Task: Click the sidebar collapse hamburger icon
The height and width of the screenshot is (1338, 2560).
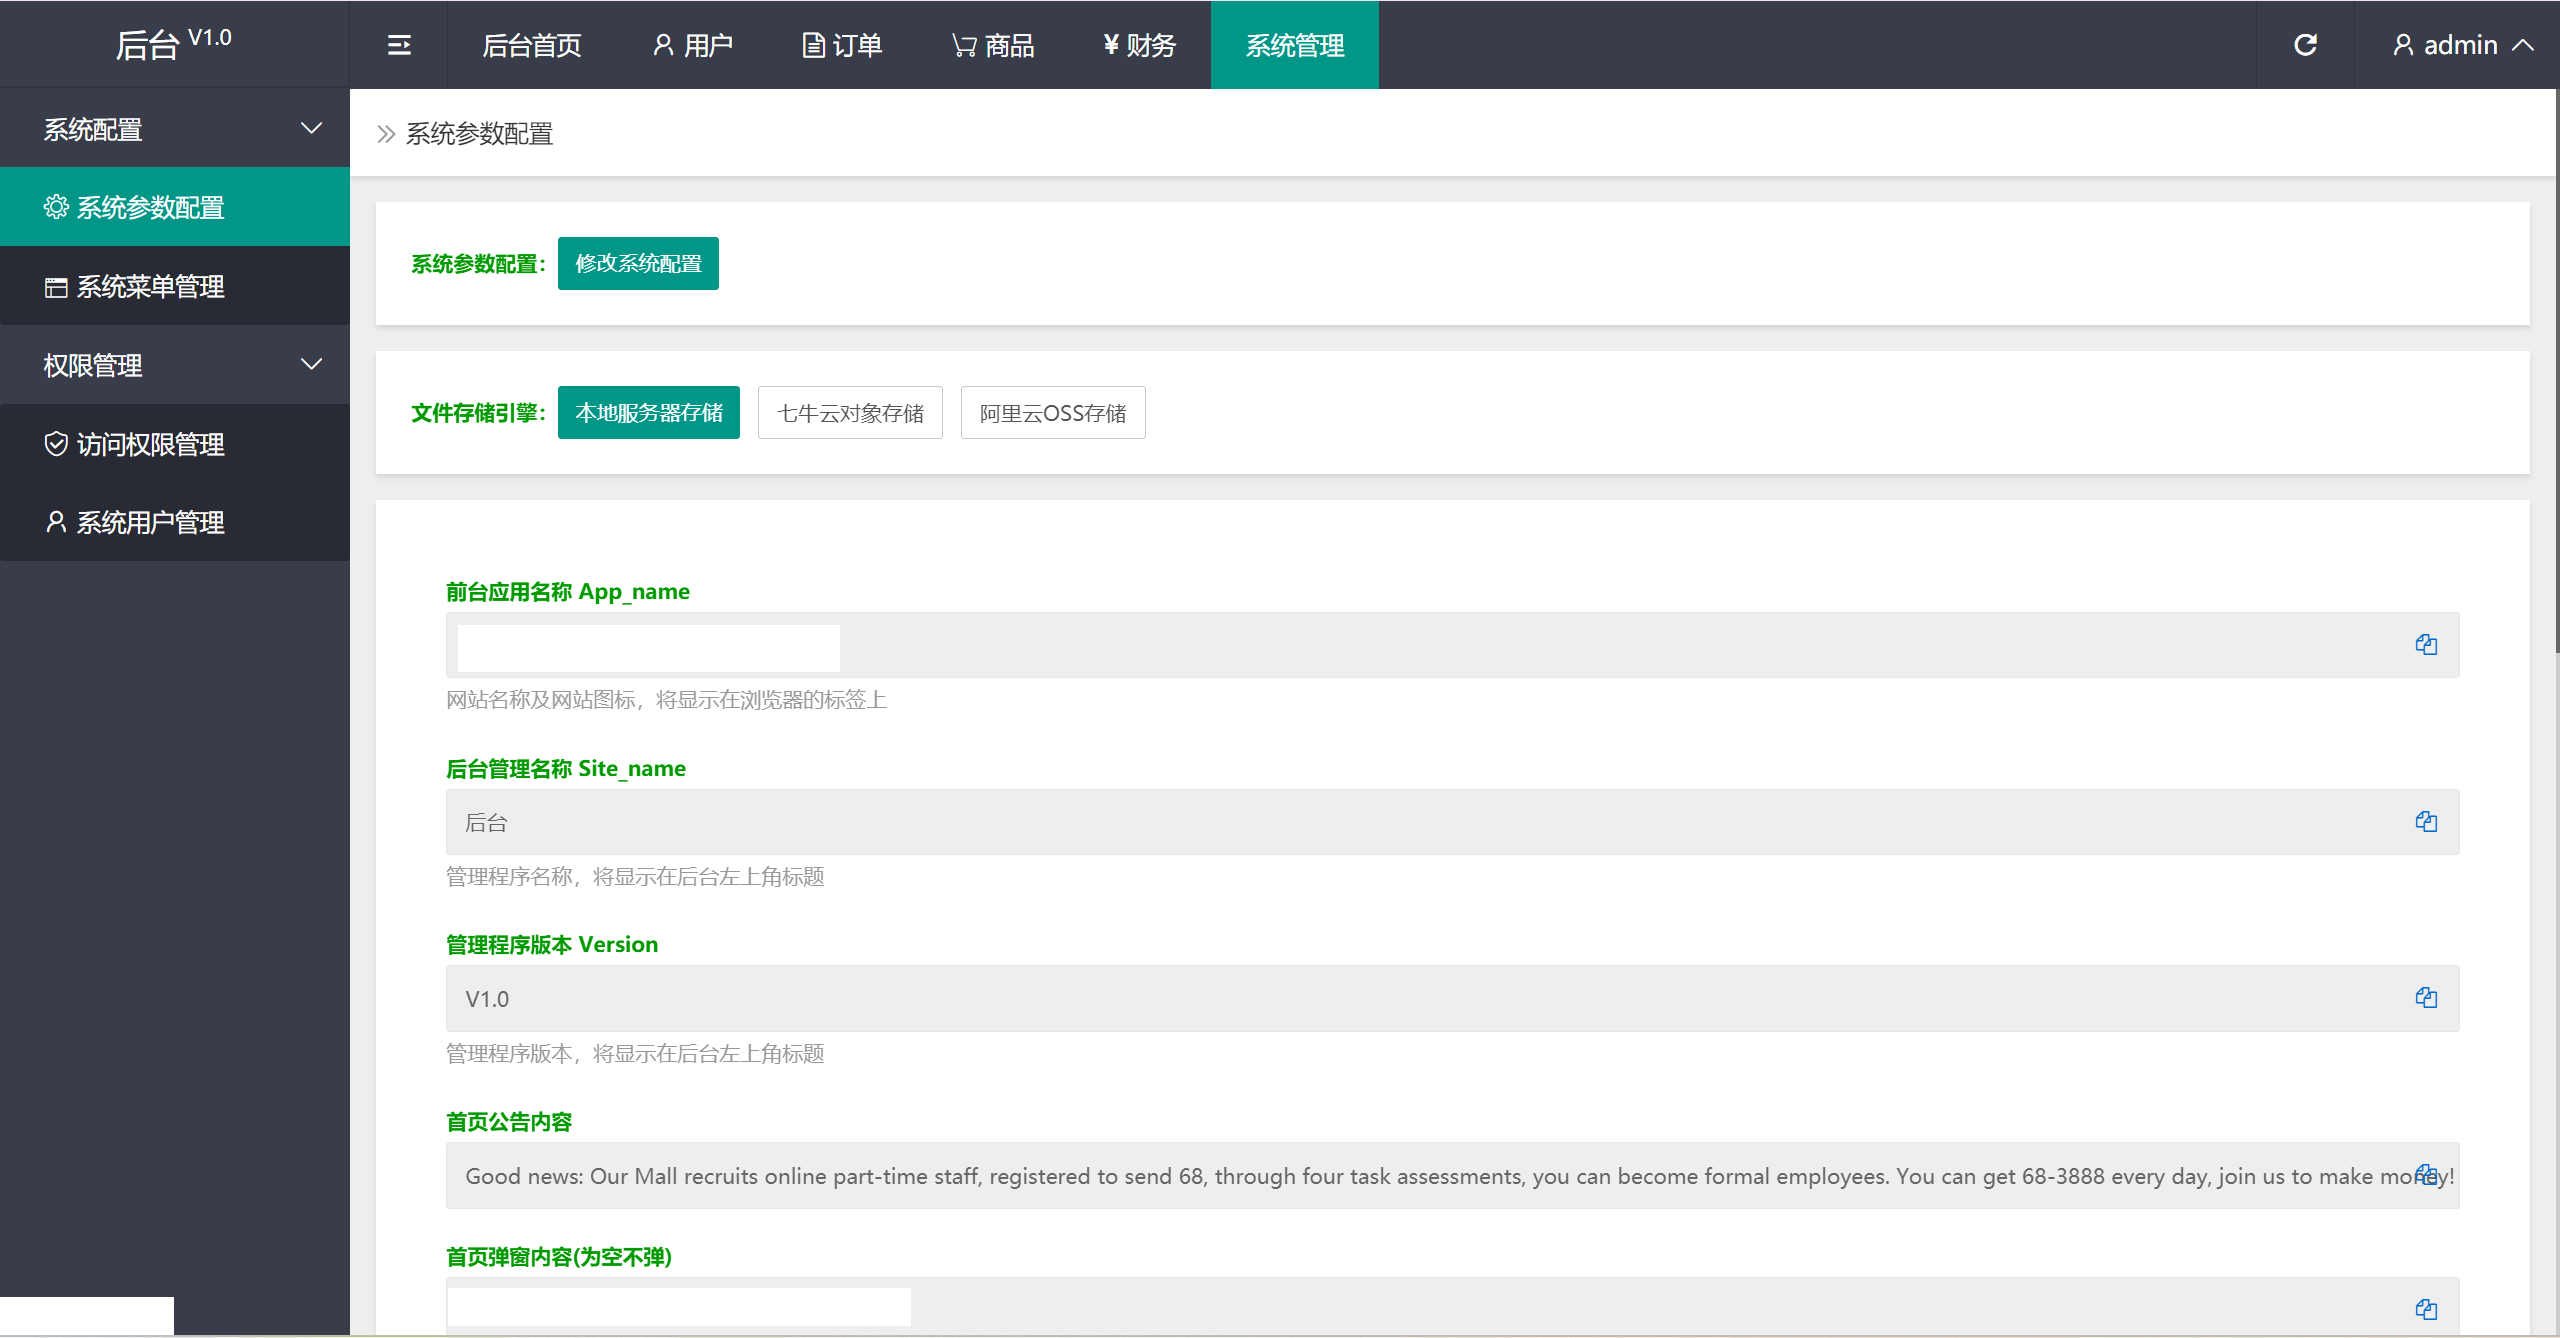Action: tap(399, 45)
